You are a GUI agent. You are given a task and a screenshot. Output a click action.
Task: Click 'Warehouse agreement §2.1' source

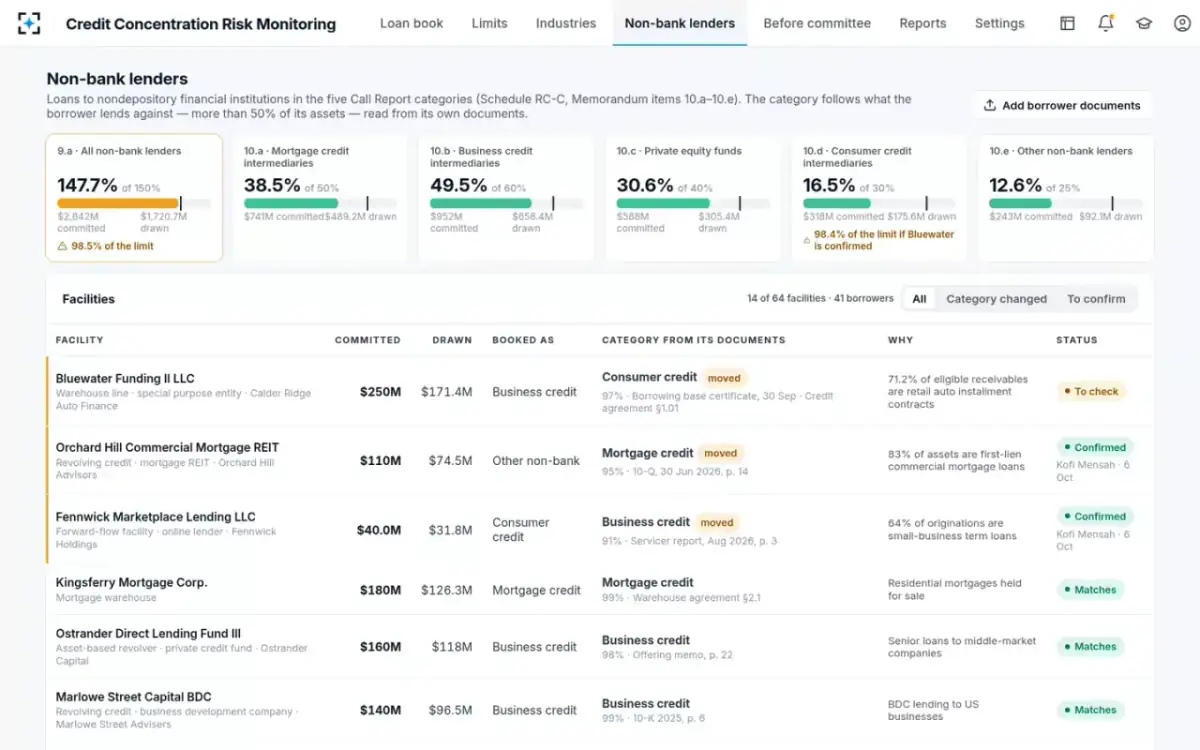pyautogui.click(x=696, y=598)
